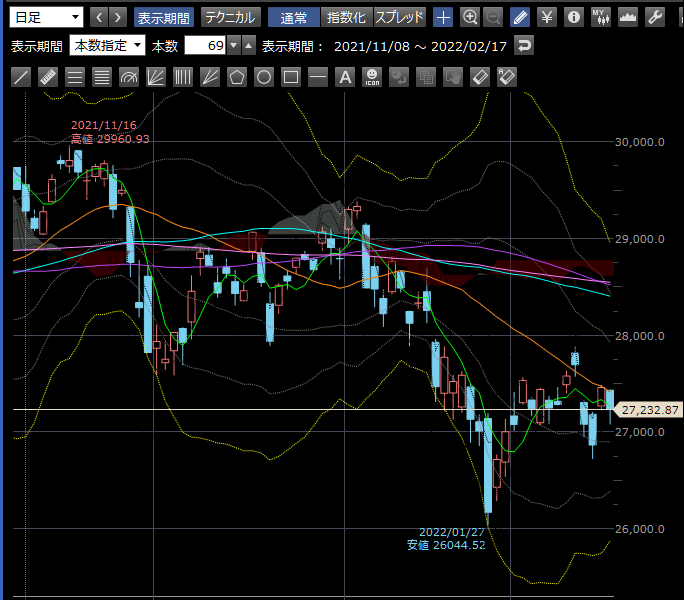The image size is (684, 600).
Task: Toggle the crosshair cursor button
Action: click(x=443, y=17)
